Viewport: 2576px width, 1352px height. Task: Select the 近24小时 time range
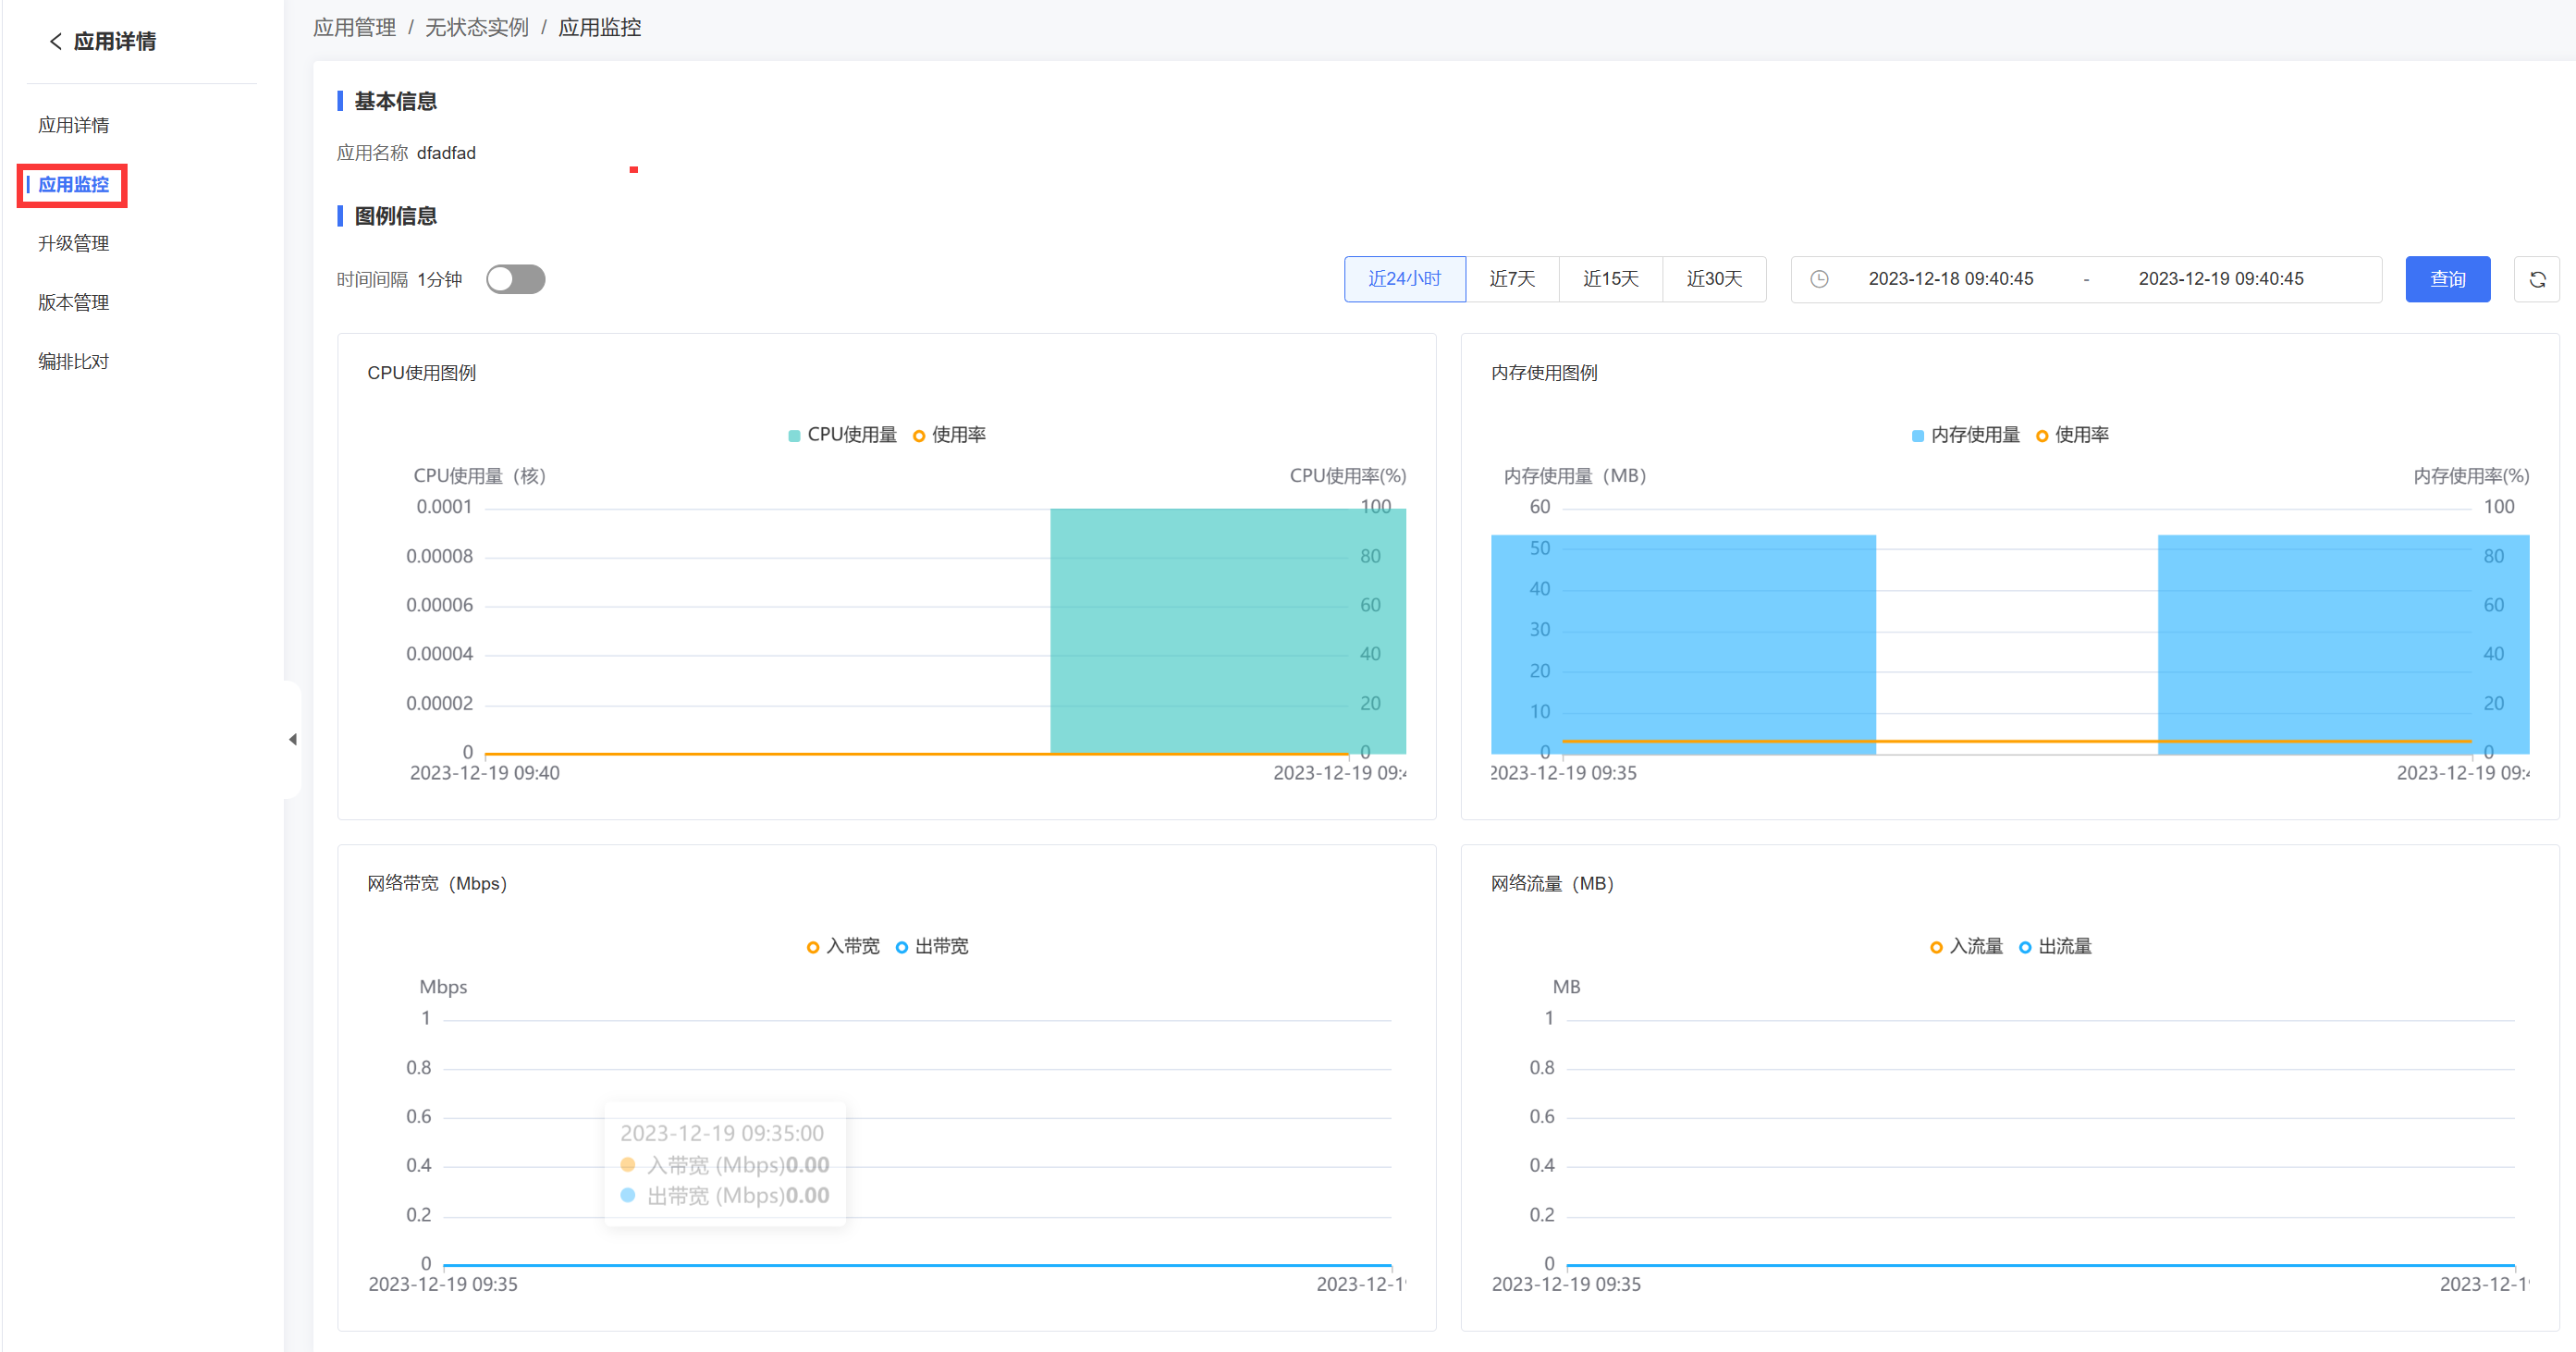click(x=1404, y=279)
